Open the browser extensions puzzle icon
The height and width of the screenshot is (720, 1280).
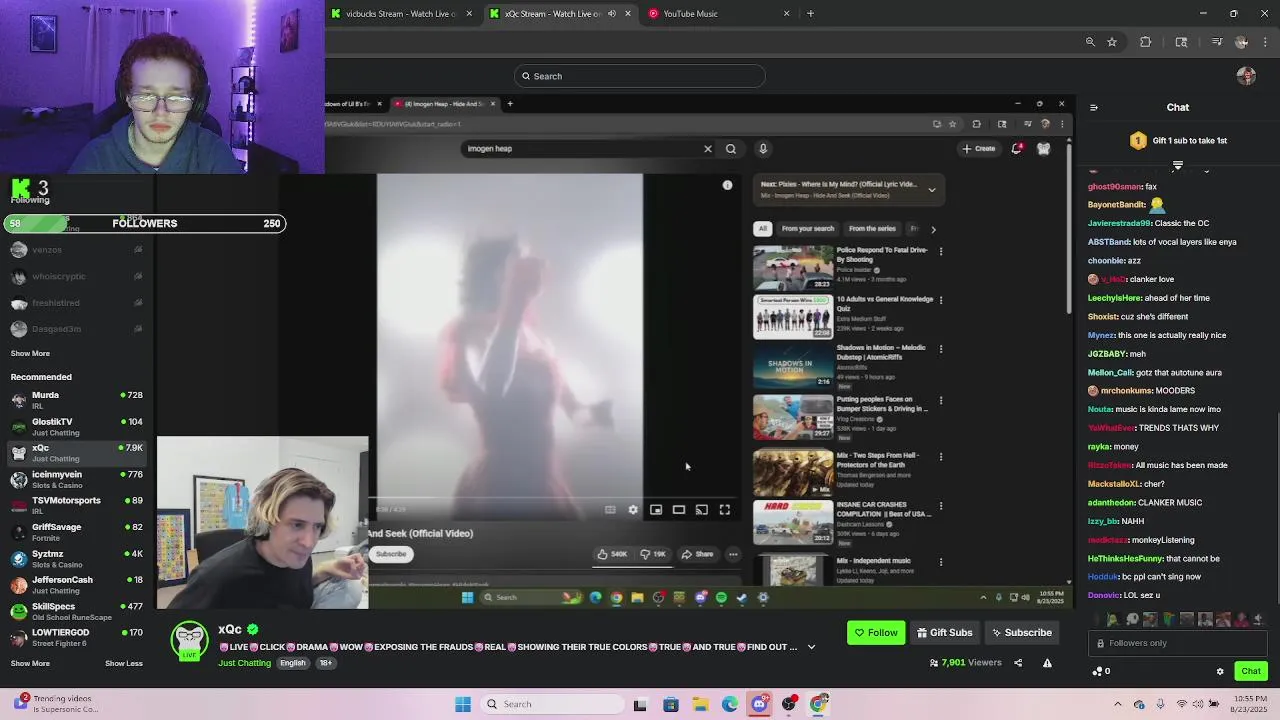(x=1146, y=42)
